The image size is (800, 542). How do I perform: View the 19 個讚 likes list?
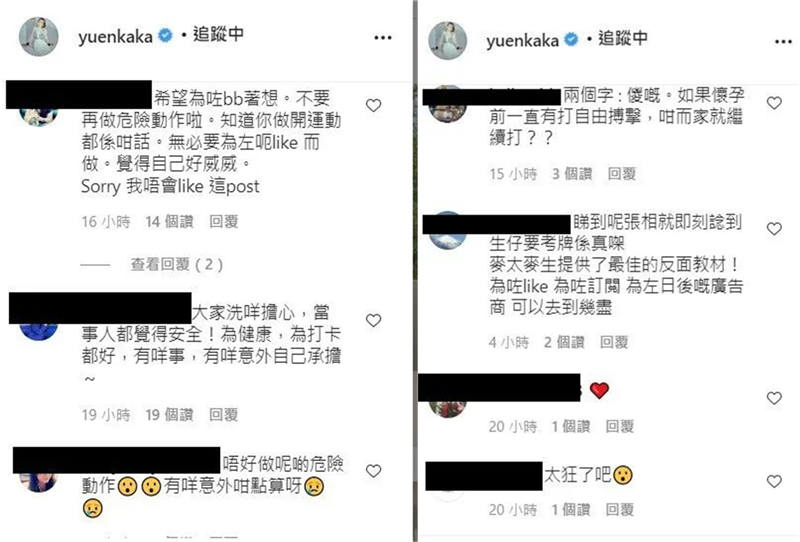point(169,414)
